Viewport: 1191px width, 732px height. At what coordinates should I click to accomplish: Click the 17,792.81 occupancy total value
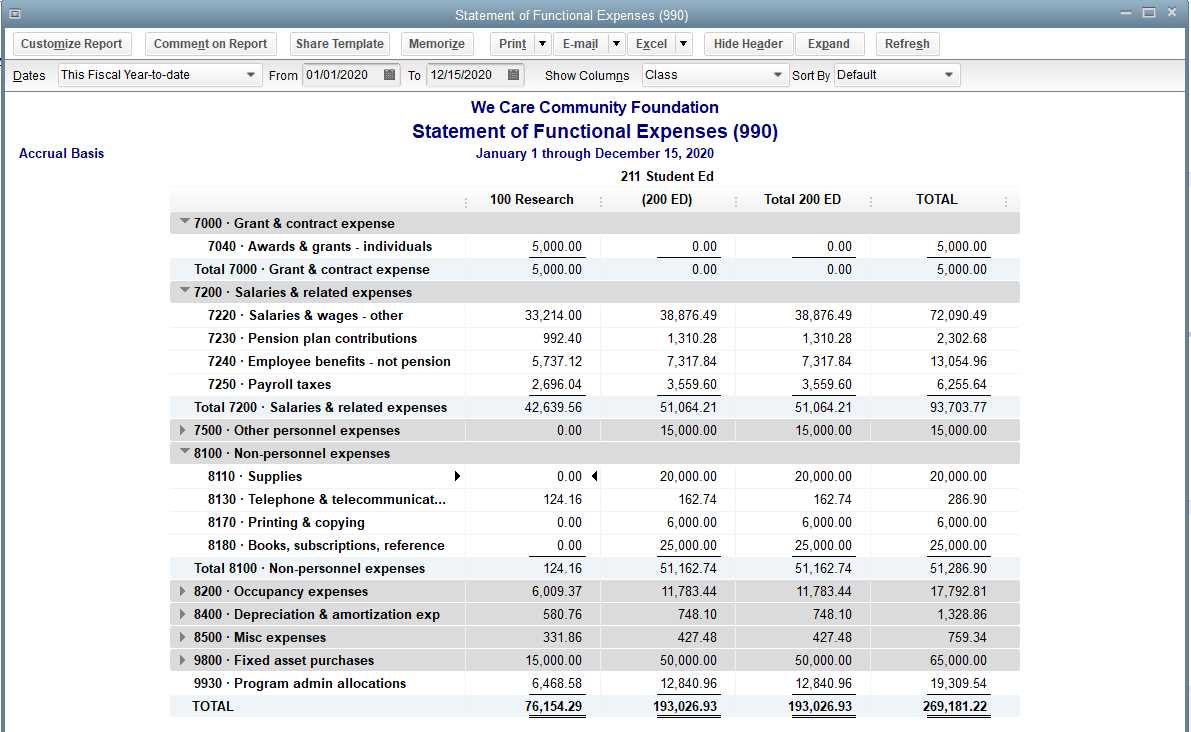click(958, 591)
